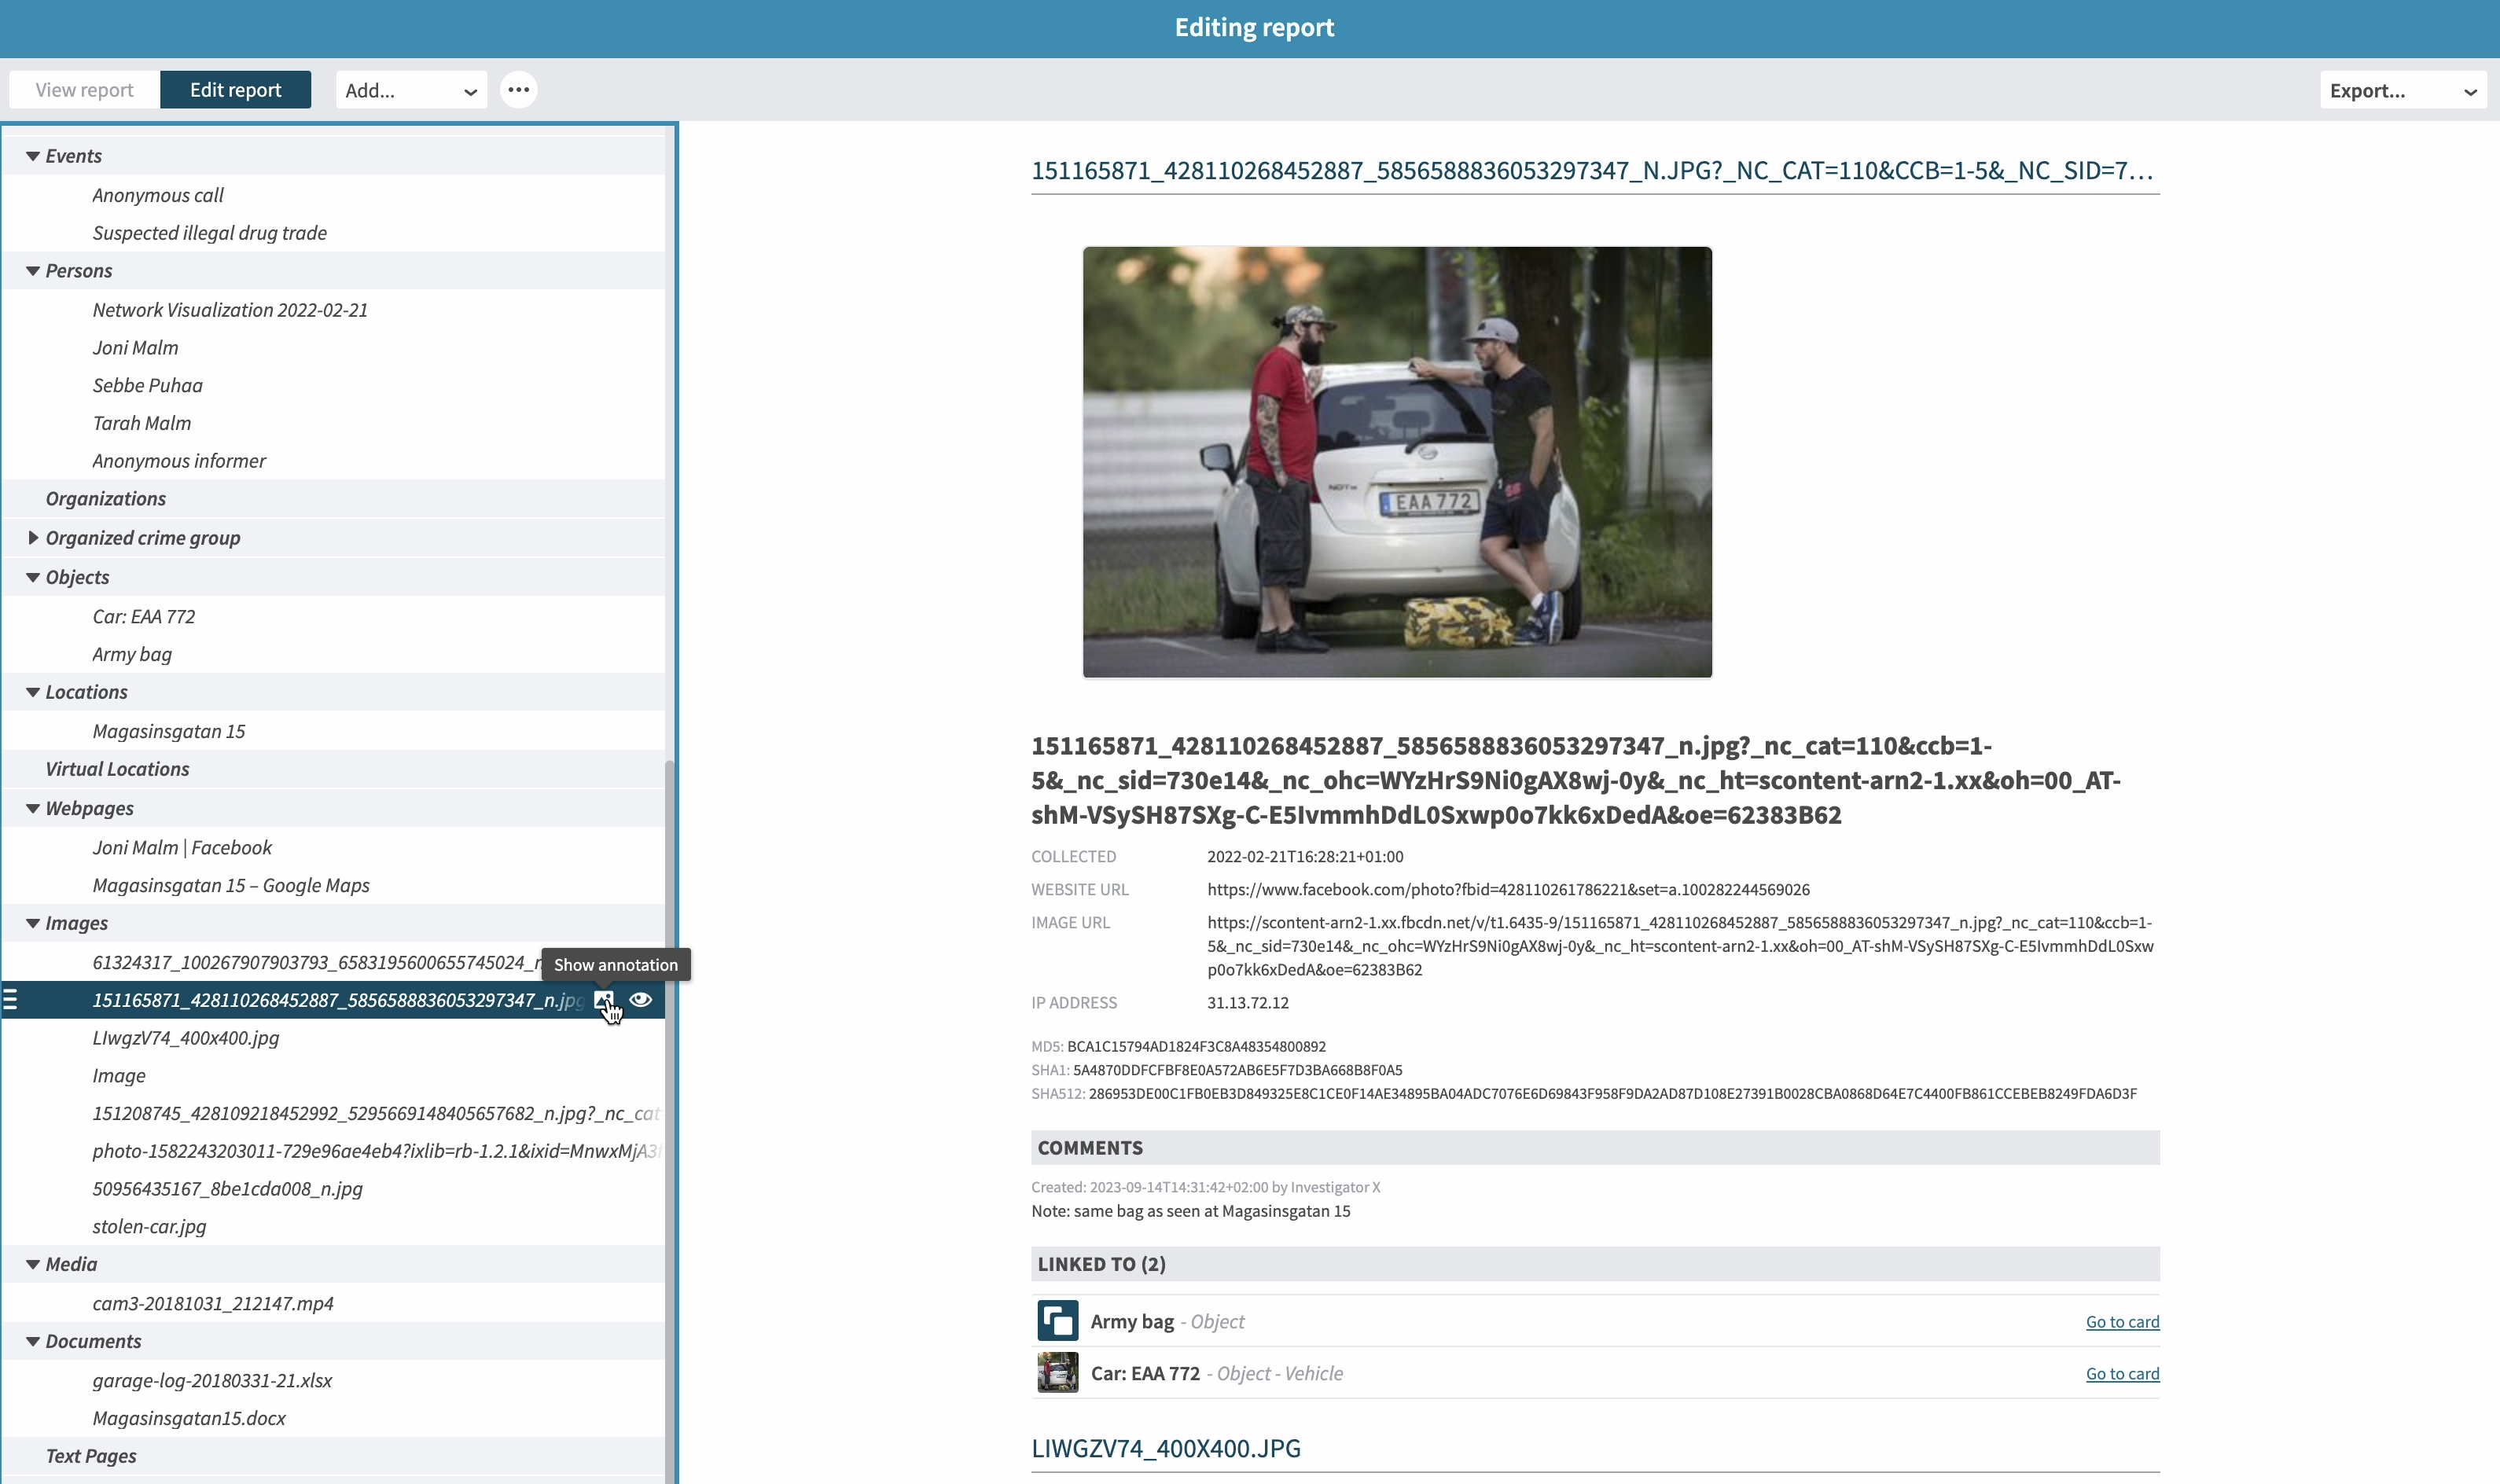Toggle the eye visibility icon on selected image row

(641, 1000)
